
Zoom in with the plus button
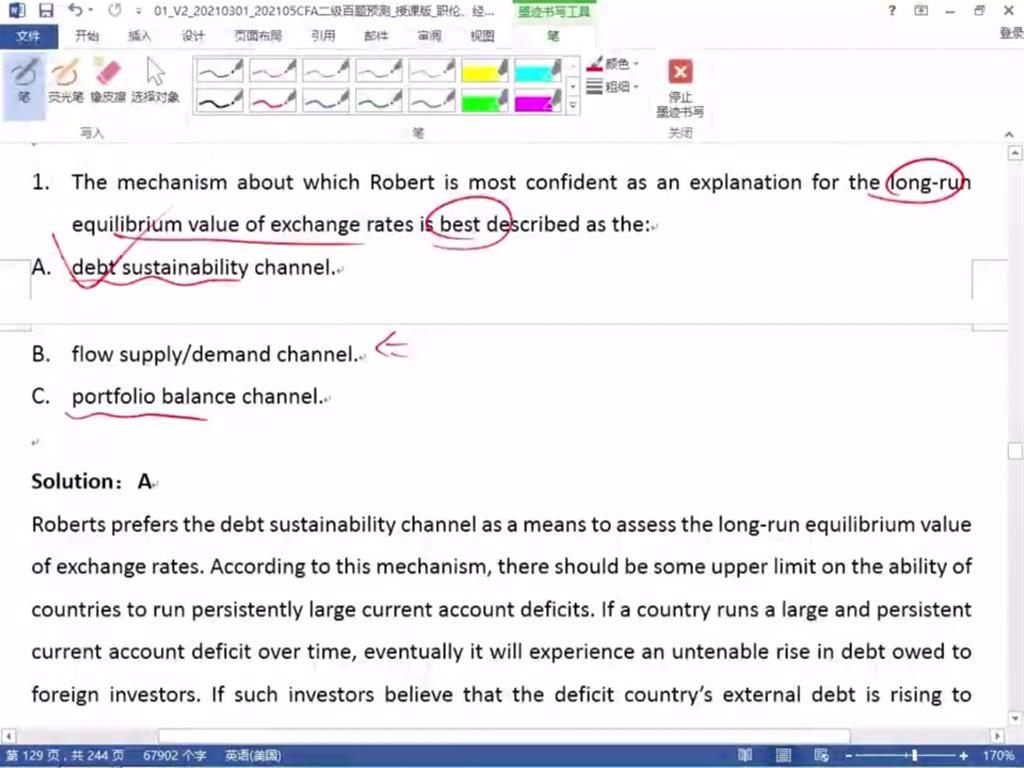(963, 756)
